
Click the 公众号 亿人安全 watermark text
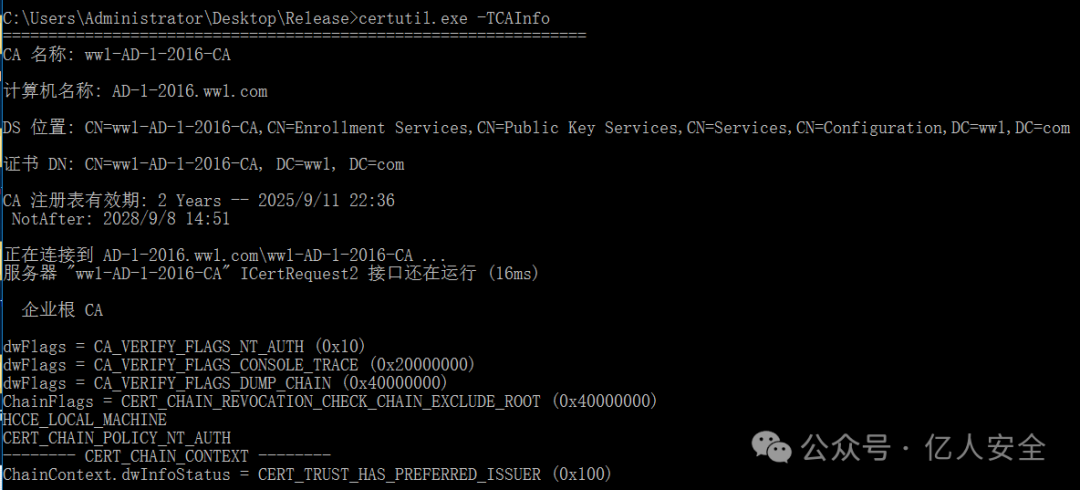point(923,448)
